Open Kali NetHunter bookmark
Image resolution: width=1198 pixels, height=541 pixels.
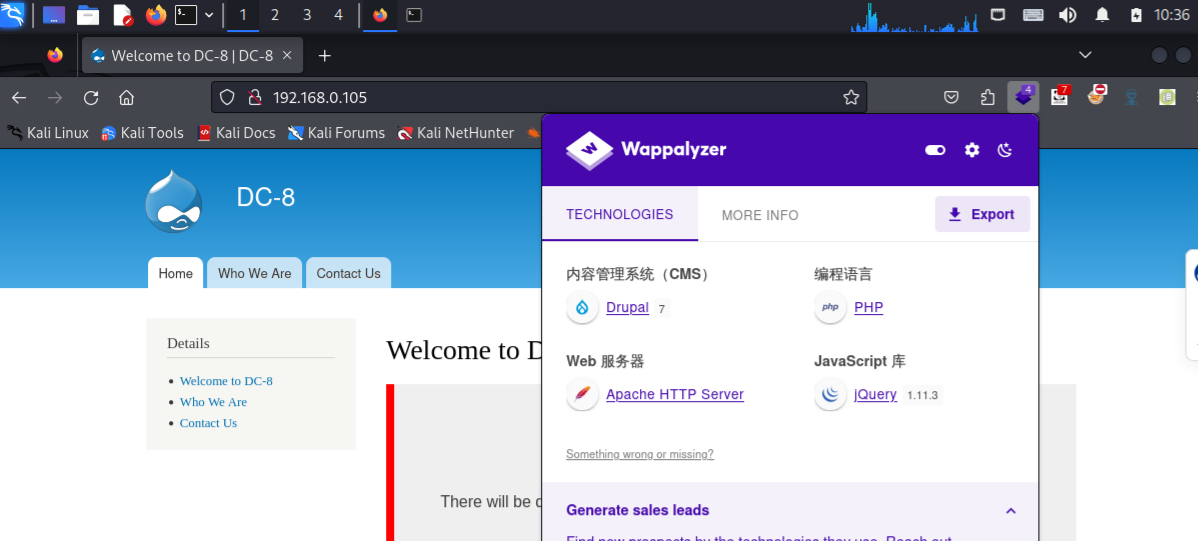click(455, 133)
